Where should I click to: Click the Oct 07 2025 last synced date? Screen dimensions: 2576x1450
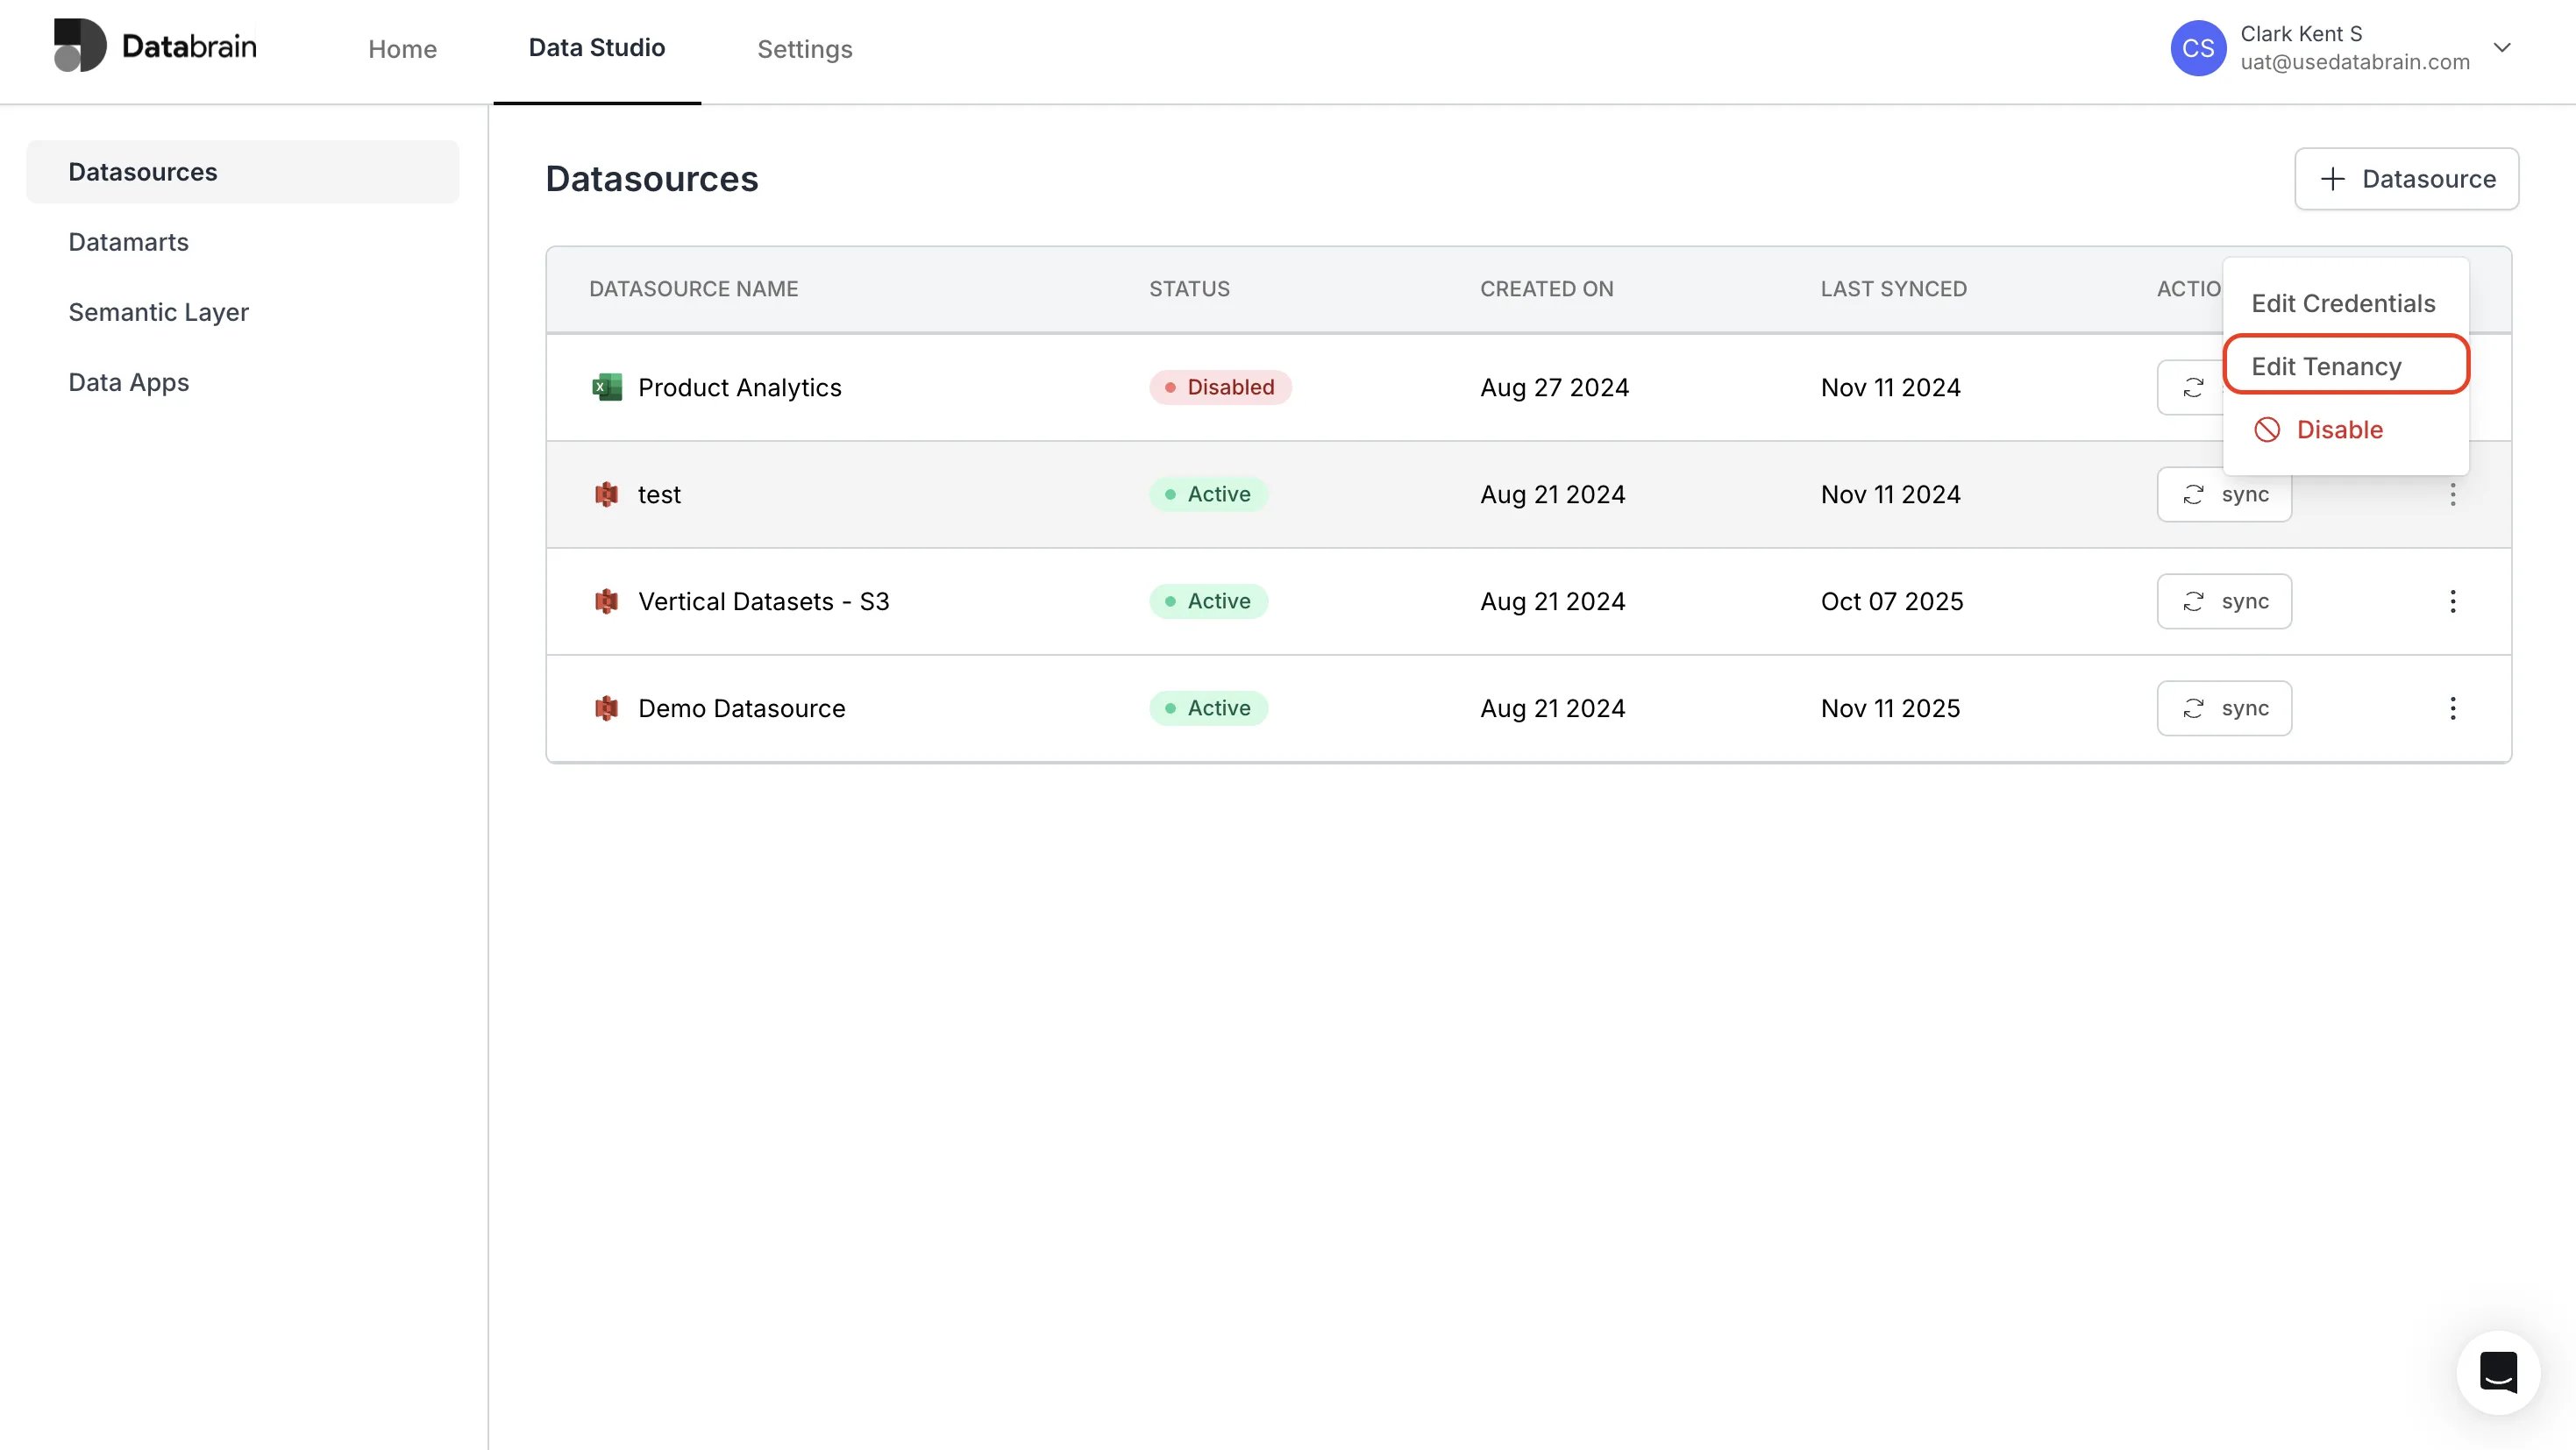tap(1891, 601)
